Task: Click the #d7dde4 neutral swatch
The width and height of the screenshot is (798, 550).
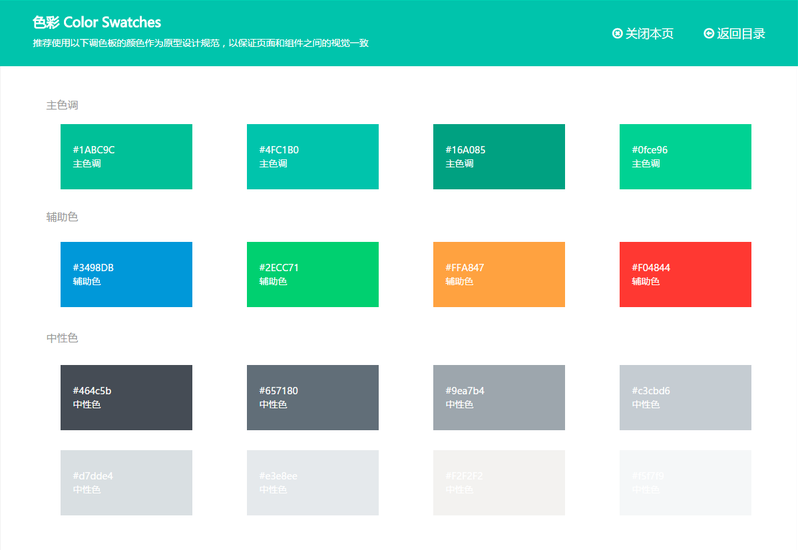Action: pyautogui.click(x=126, y=483)
